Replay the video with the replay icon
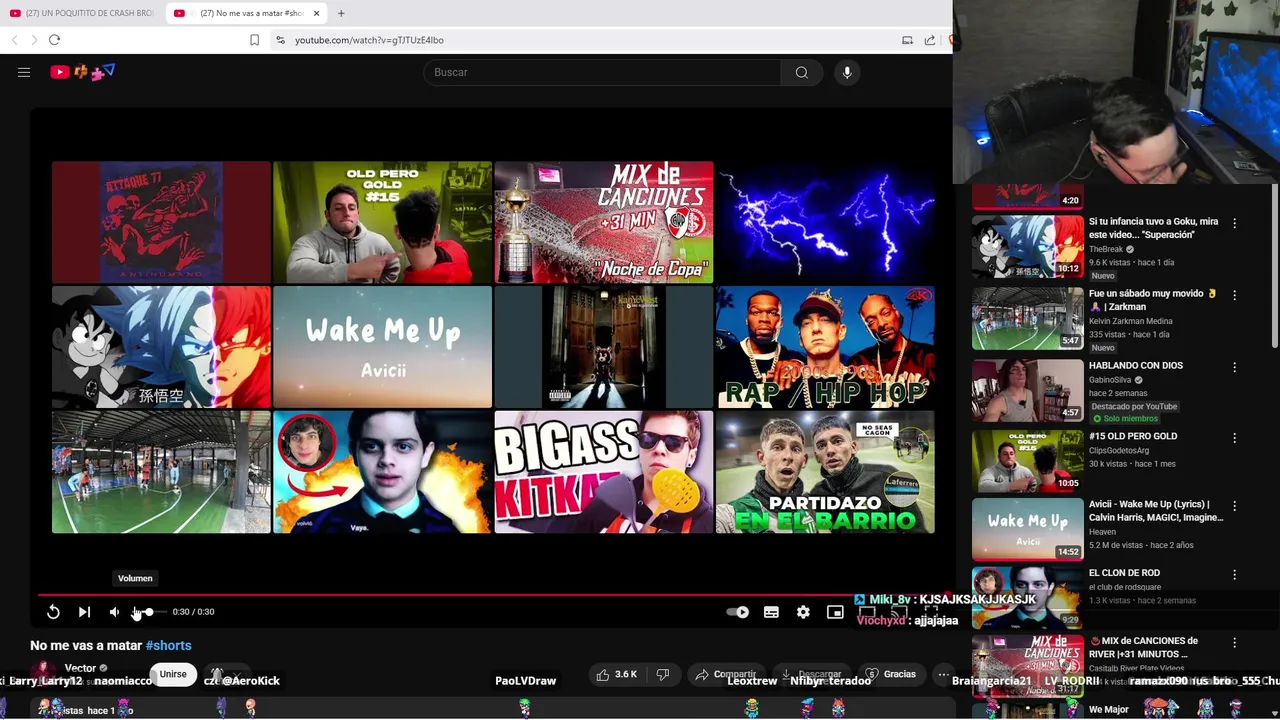1280x720 pixels. click(53, 612)
